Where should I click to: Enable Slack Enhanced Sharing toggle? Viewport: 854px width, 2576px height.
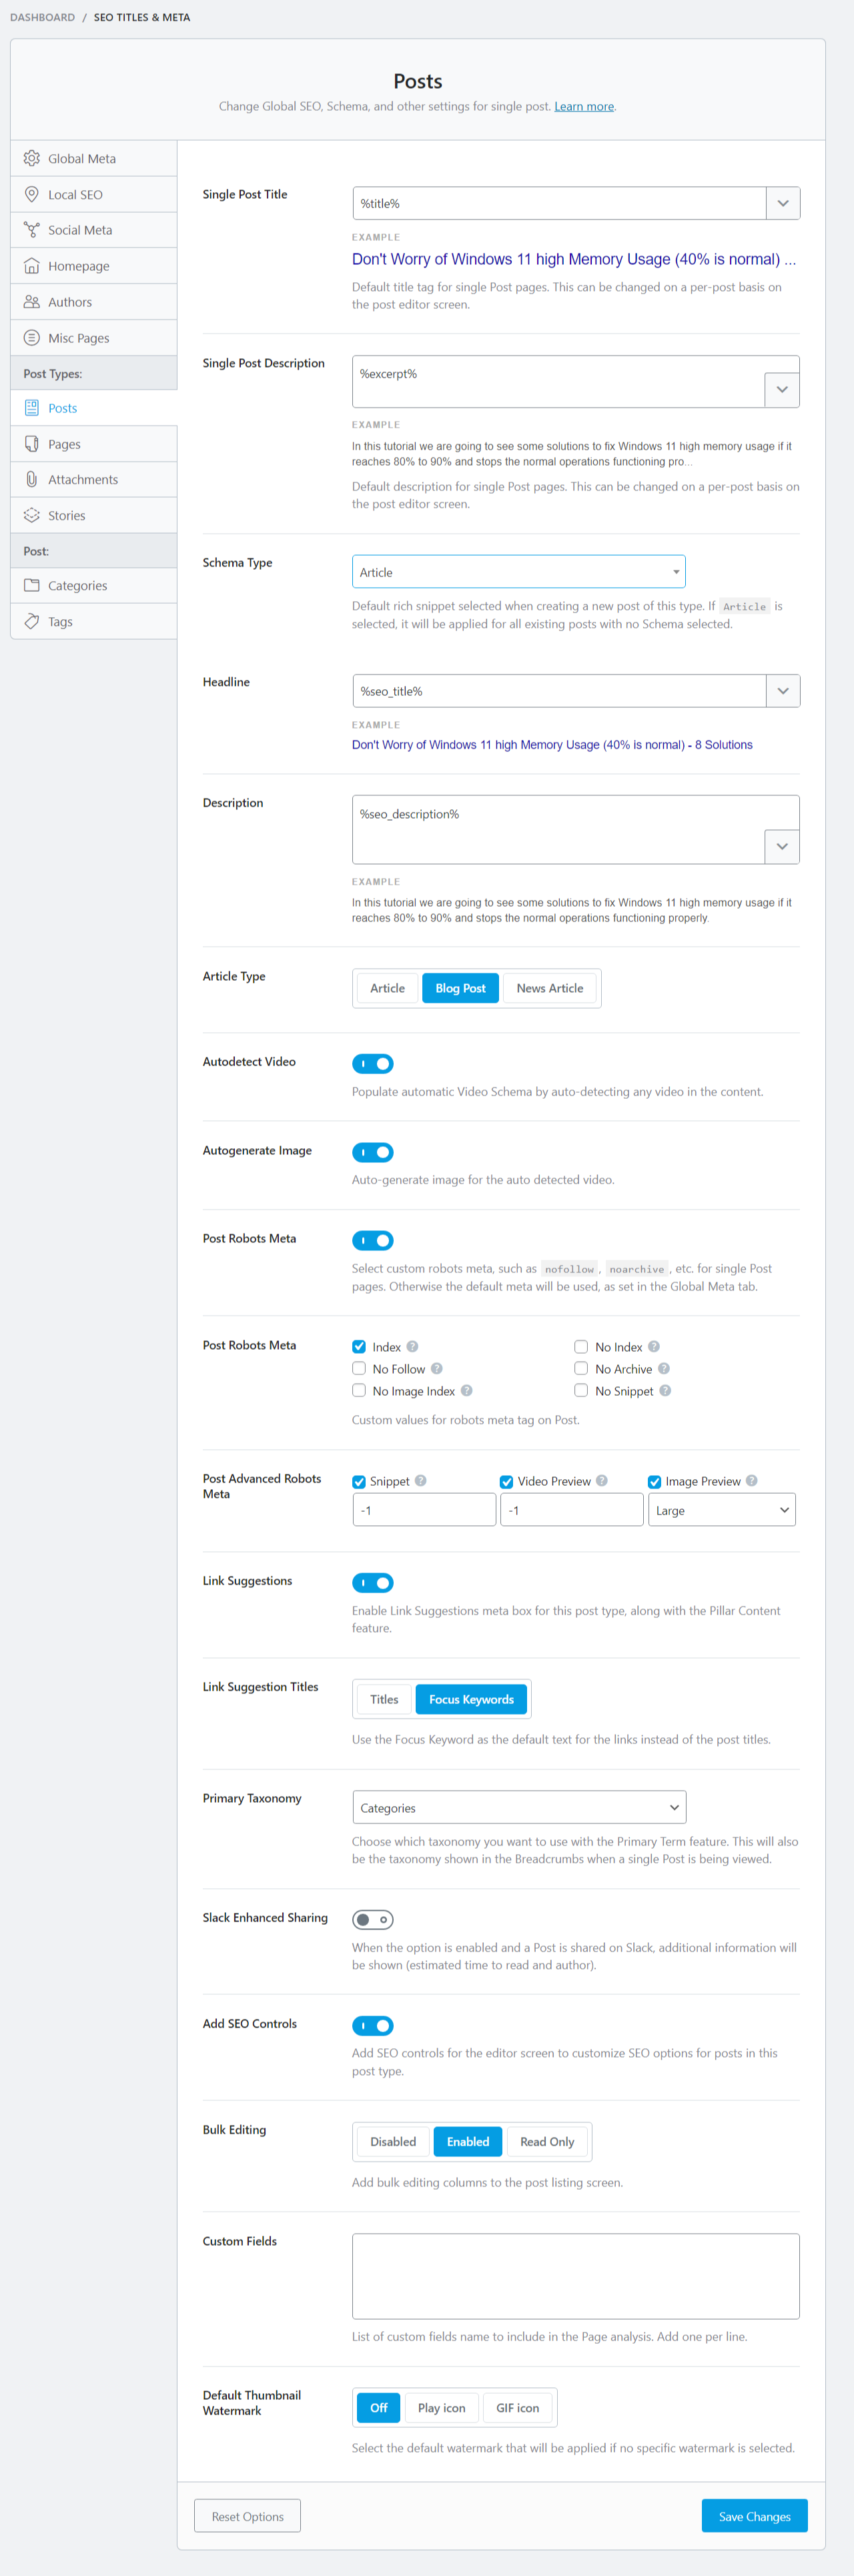(x=372, y=1919)
